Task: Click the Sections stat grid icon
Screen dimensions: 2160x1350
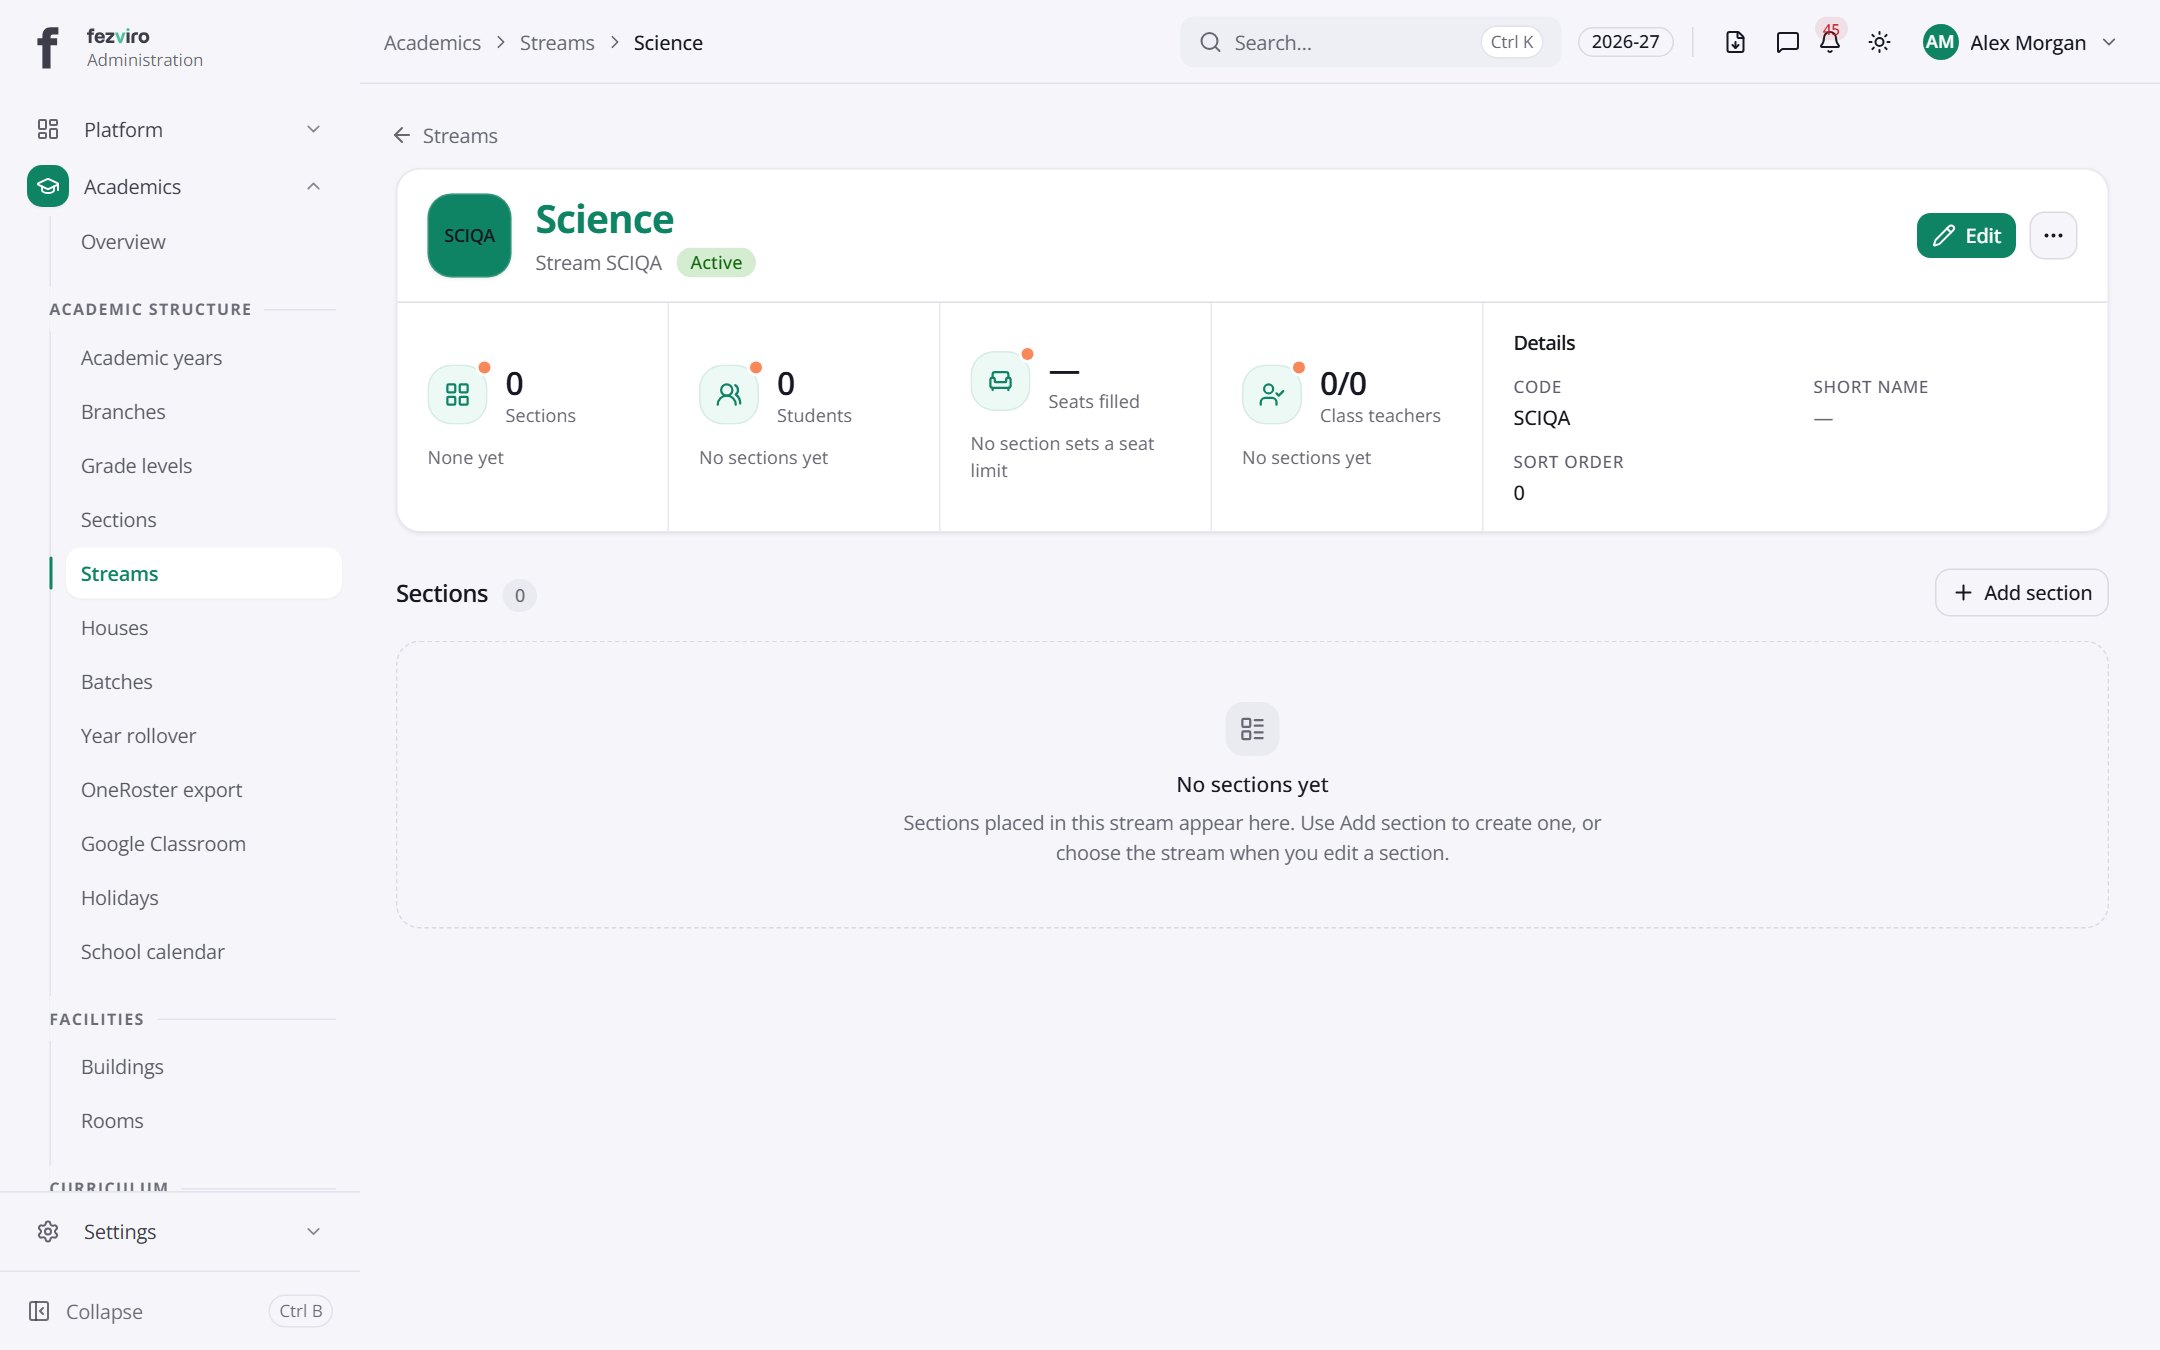Action: tap(457, 394)
